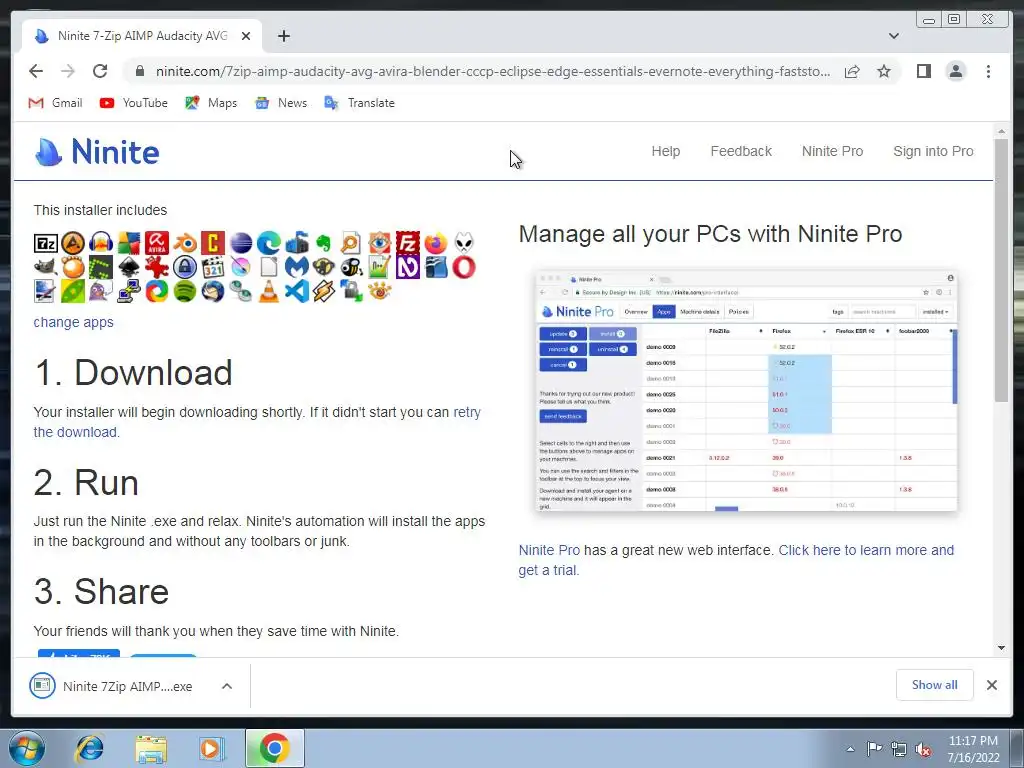
Task: Open the Feedback link
Action: [741, 151]
